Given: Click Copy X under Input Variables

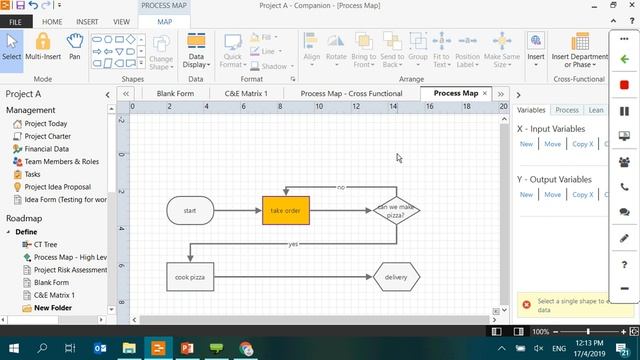Looking at the screenshot, I should point(582,144).
